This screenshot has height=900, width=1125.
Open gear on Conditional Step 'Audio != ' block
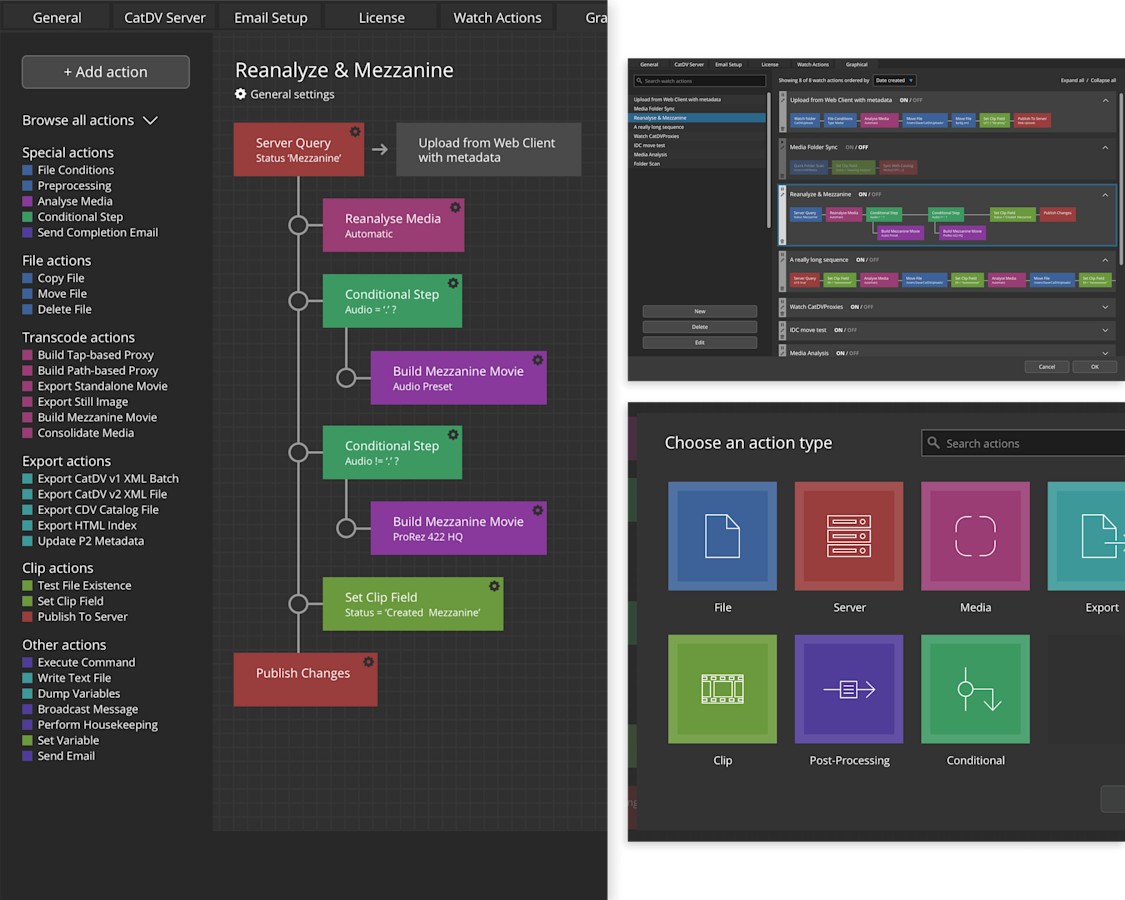[x=453, y=434]
